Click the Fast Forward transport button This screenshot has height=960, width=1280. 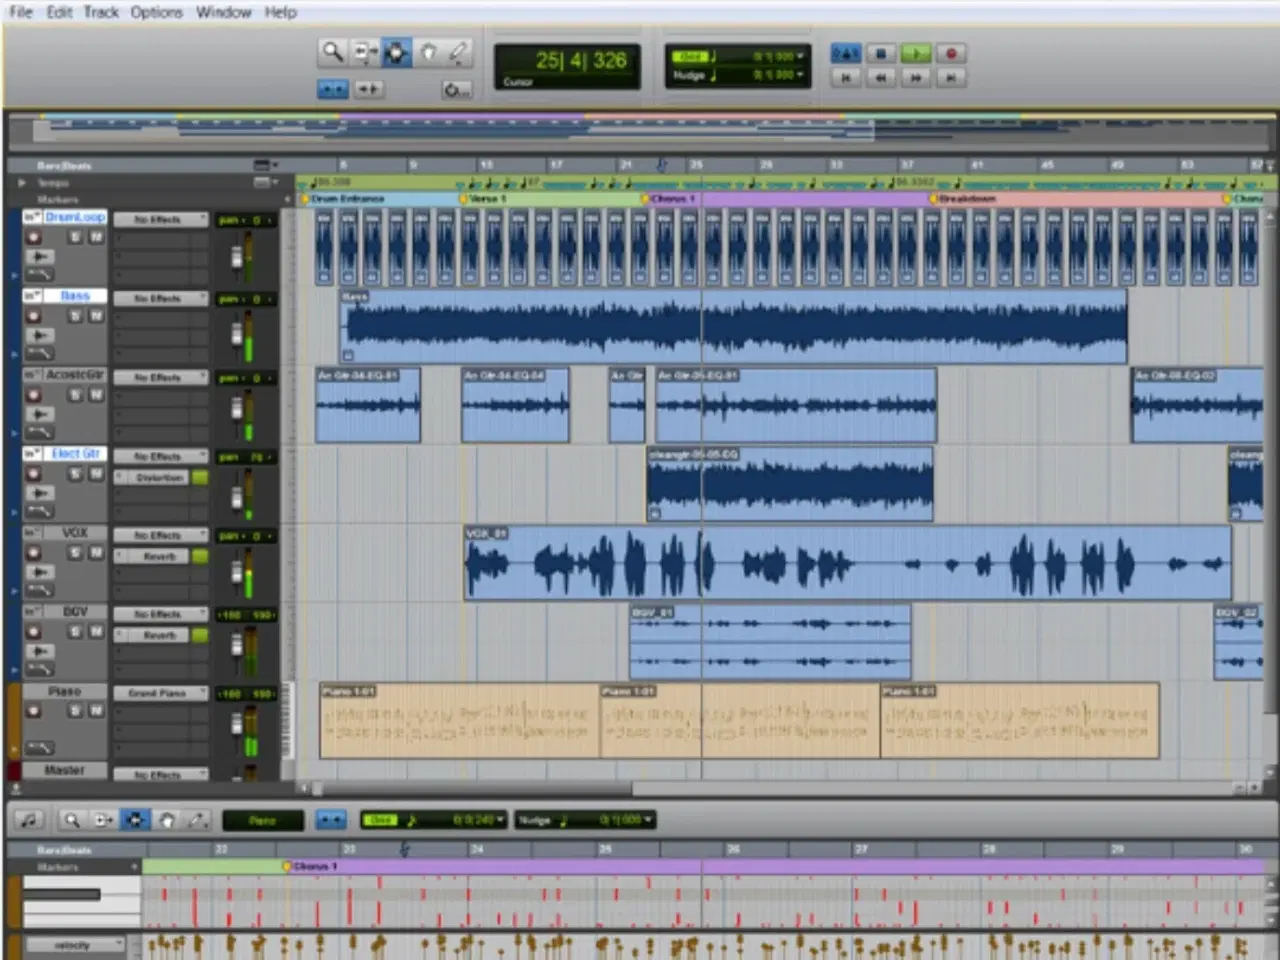click(916, 77)
